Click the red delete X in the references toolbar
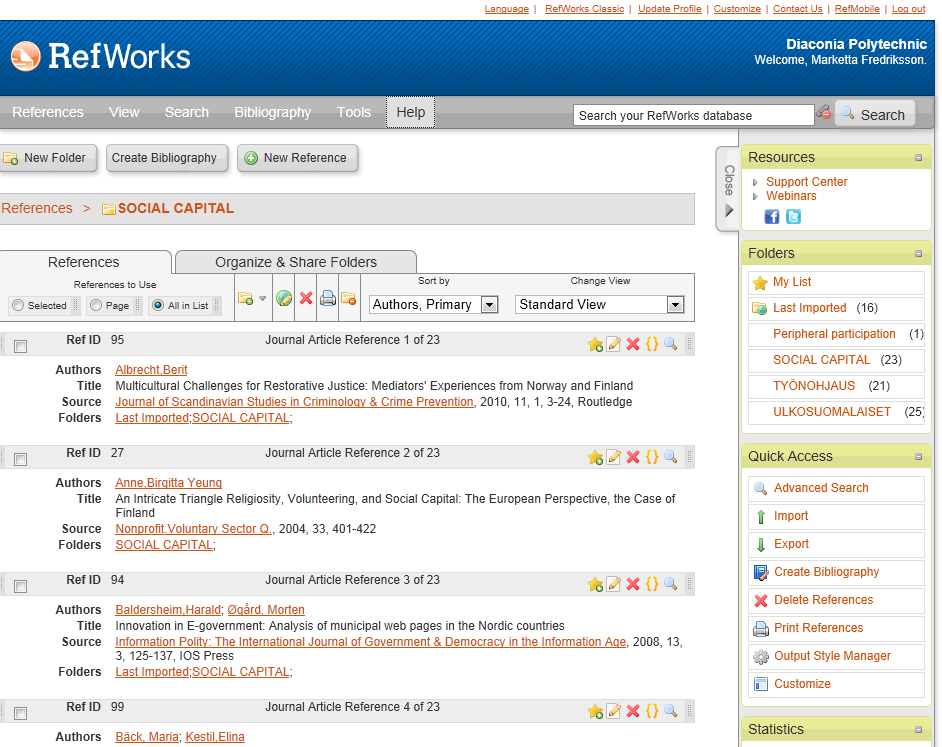Viewport: 942px width, 747px height. coord(306,298)
